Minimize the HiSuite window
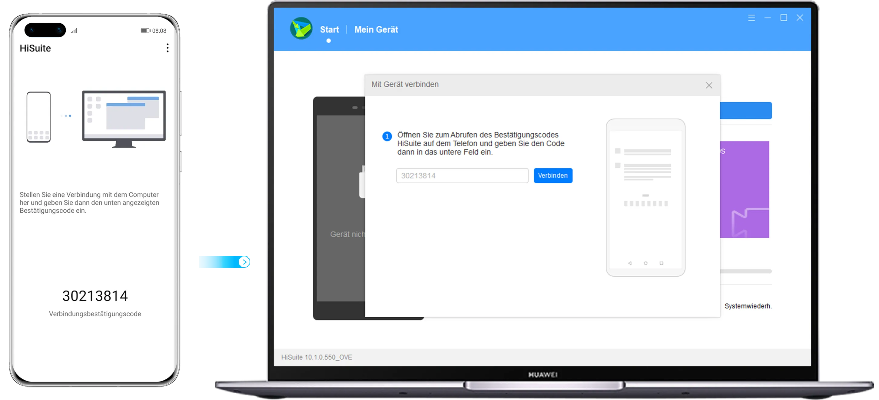The width and height of the screenshot is (879, 400). pyautogui.click(x=766, y=17)
